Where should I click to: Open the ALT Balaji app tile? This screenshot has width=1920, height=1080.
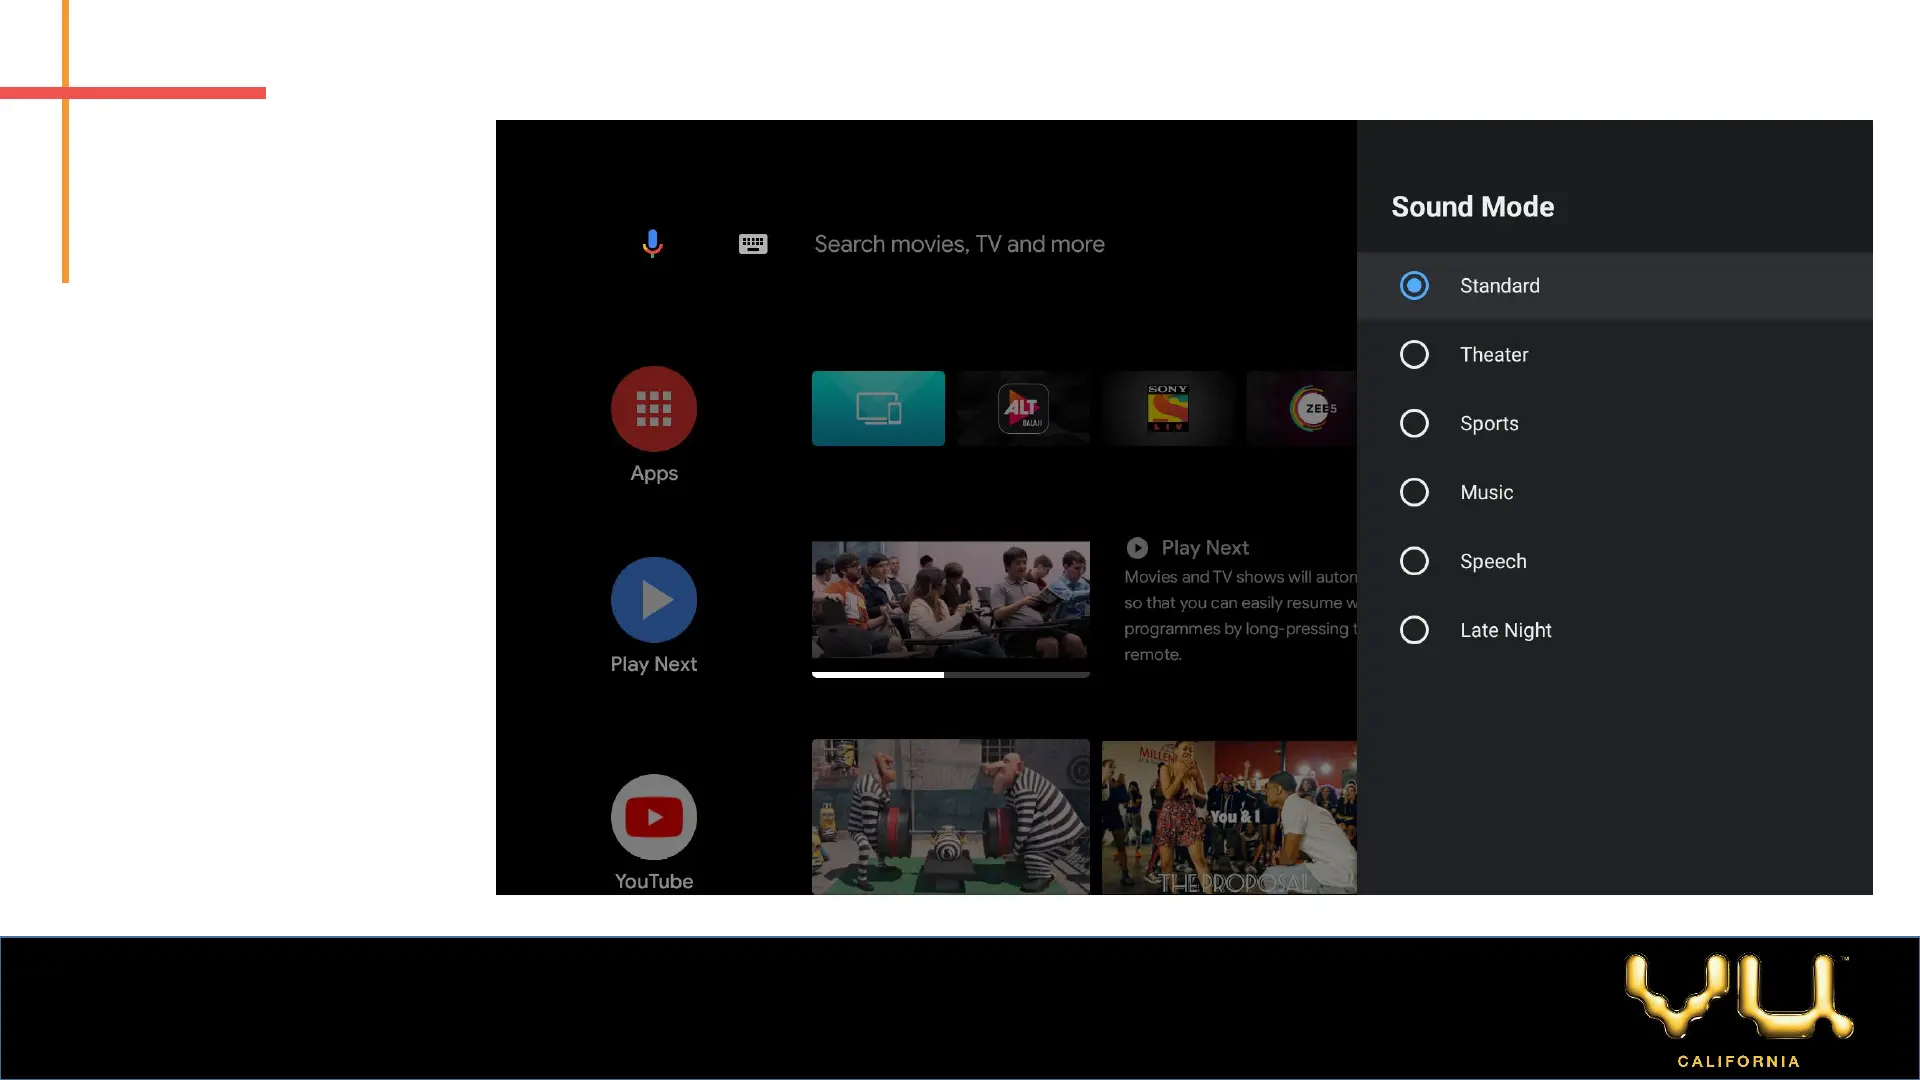tap(1023, 408)
